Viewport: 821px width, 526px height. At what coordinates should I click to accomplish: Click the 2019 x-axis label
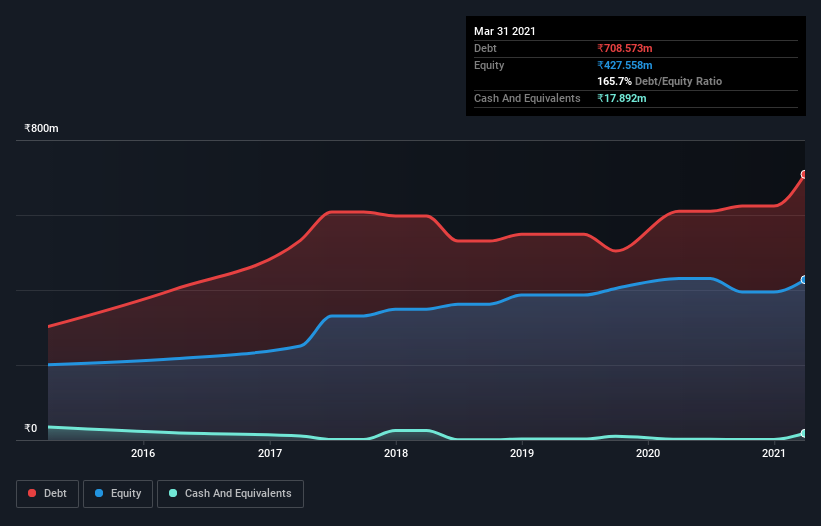(522, 453)
